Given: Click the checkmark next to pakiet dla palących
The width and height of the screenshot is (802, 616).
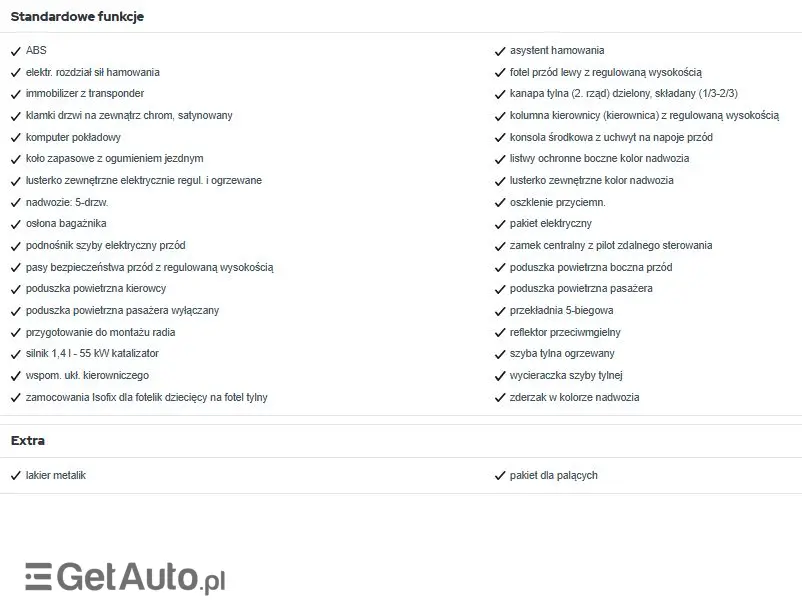Looking at the screenshot, I should coord(500,476).
